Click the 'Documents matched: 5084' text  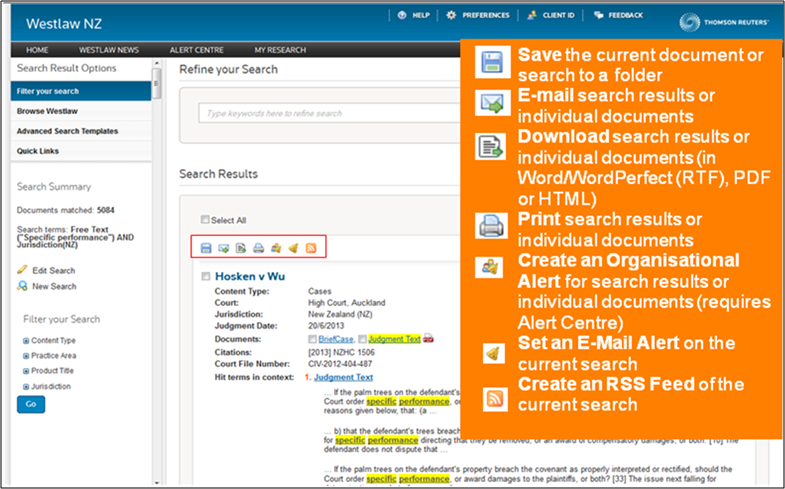(66, 210)
